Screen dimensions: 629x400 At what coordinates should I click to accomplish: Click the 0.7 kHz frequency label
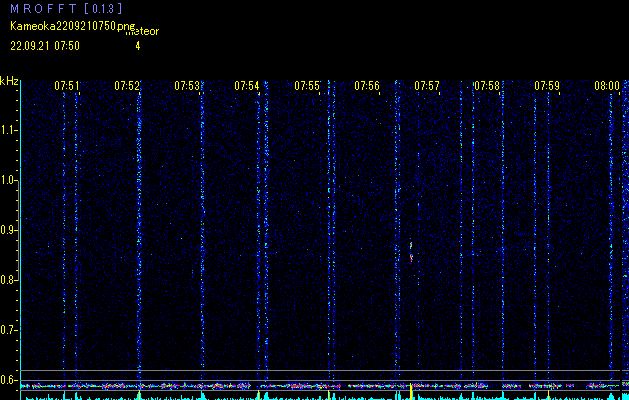pyautogui.click(x=8, y=330)
